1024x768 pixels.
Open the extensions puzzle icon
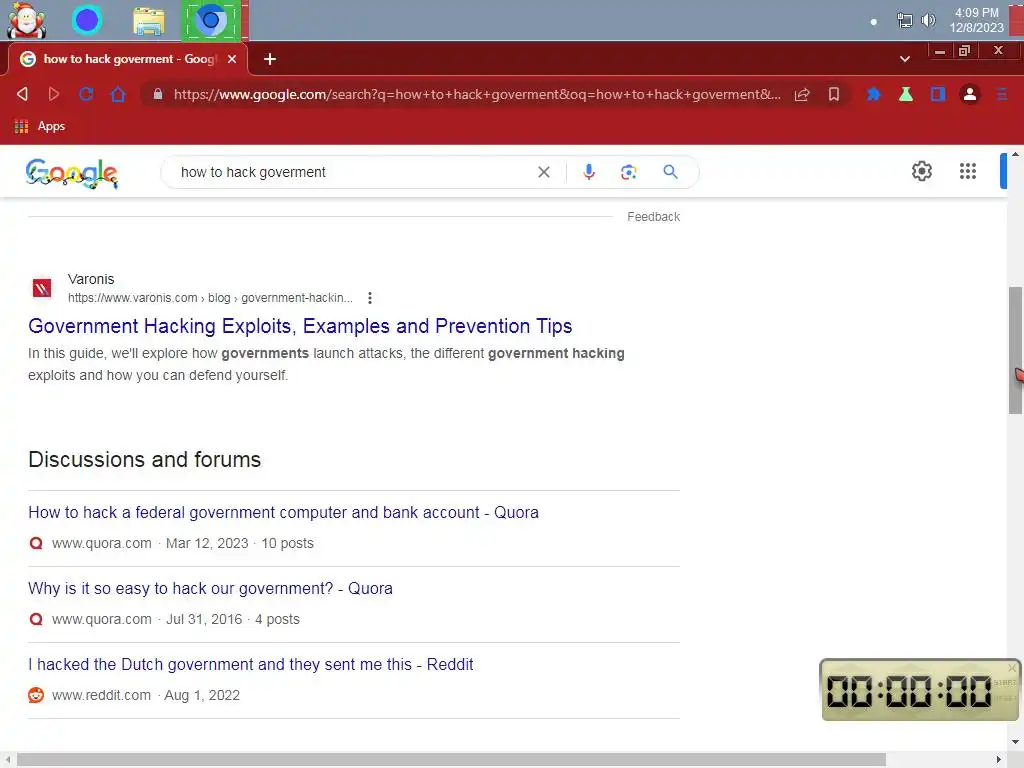(x=873, y=94)
